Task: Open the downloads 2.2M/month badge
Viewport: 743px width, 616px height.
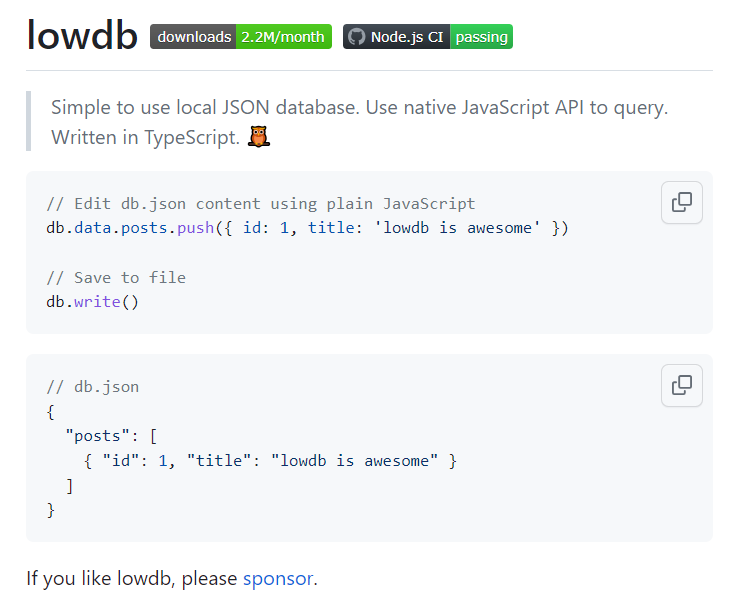Action: (241, 36)
